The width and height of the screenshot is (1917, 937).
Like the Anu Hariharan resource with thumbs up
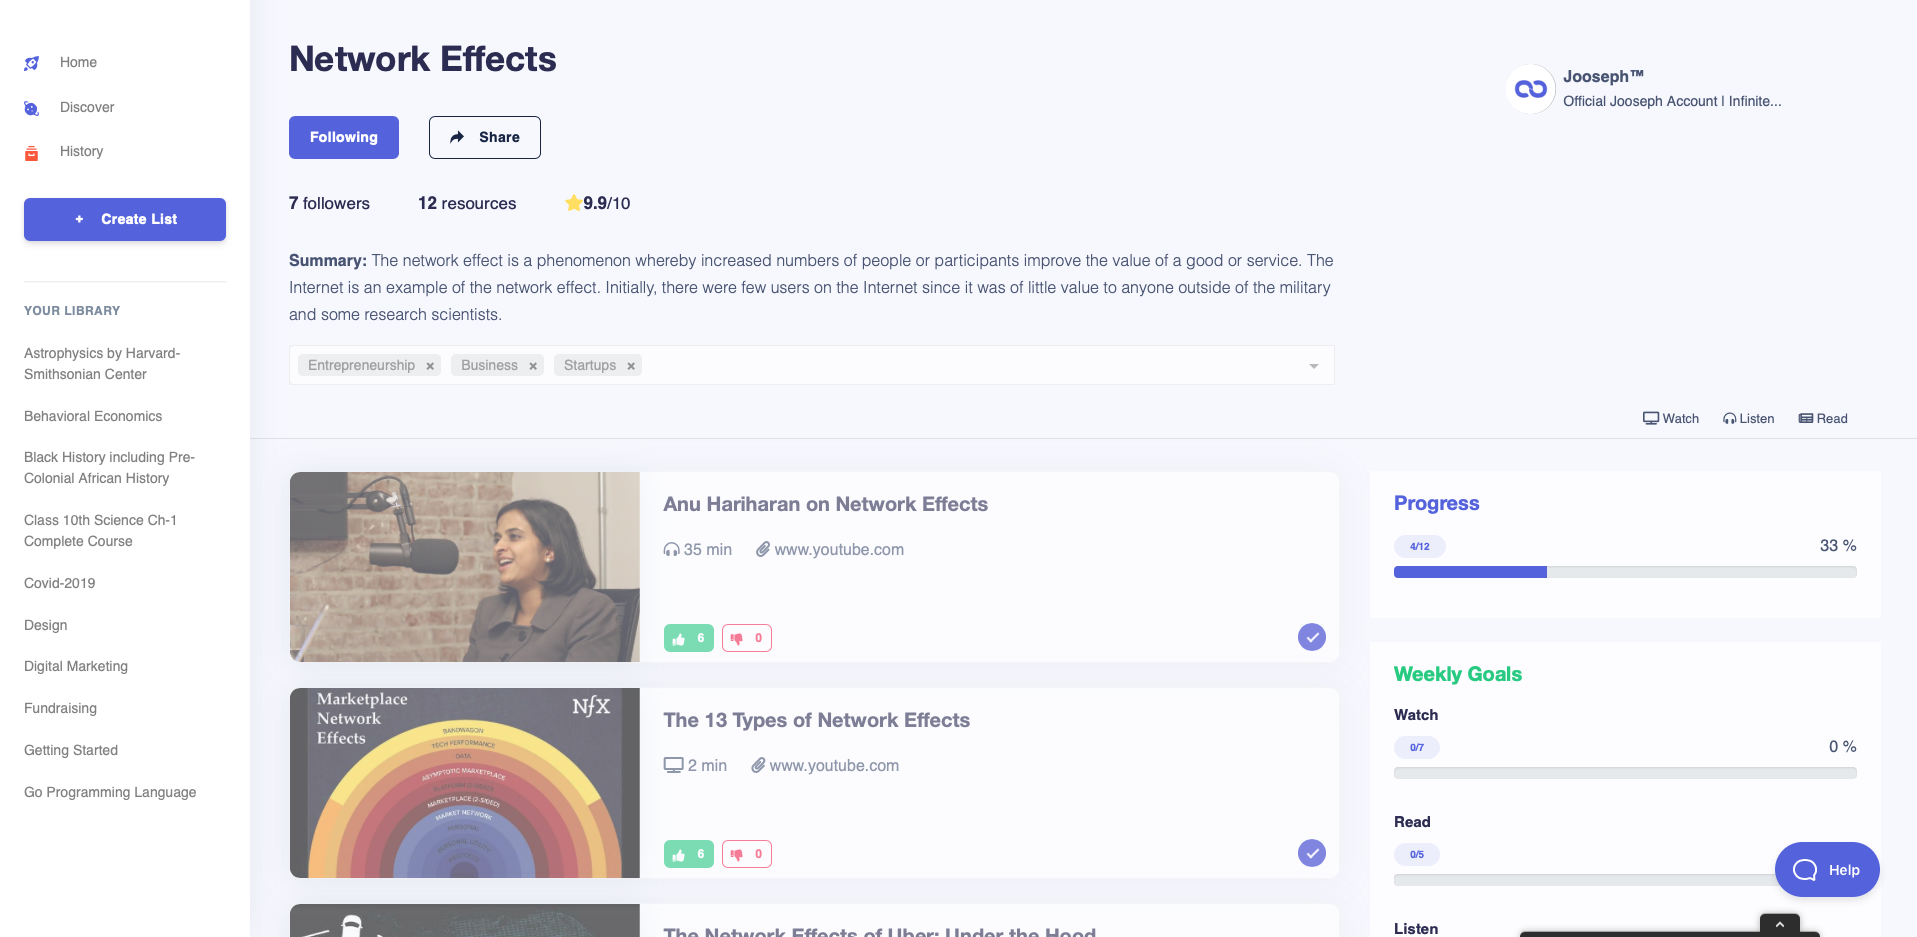(x=688, y=638)
